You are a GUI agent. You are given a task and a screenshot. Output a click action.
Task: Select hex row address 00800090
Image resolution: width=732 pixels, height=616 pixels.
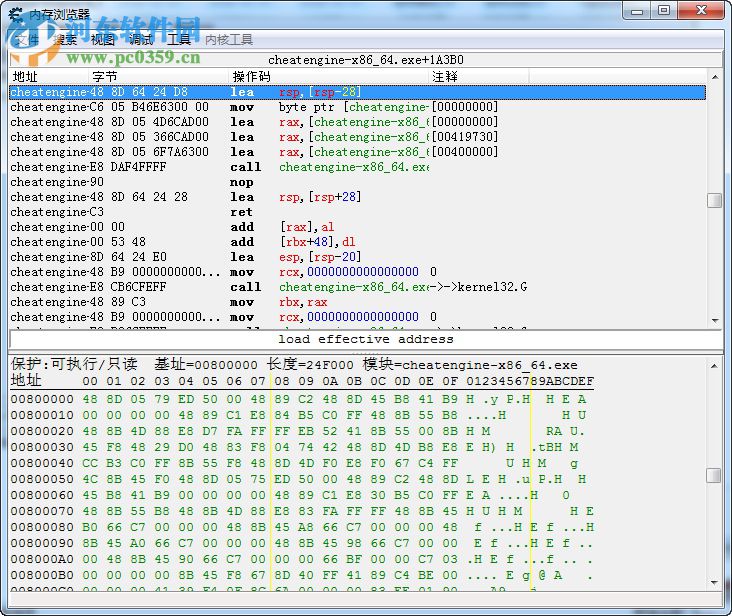tap(42, 543)
